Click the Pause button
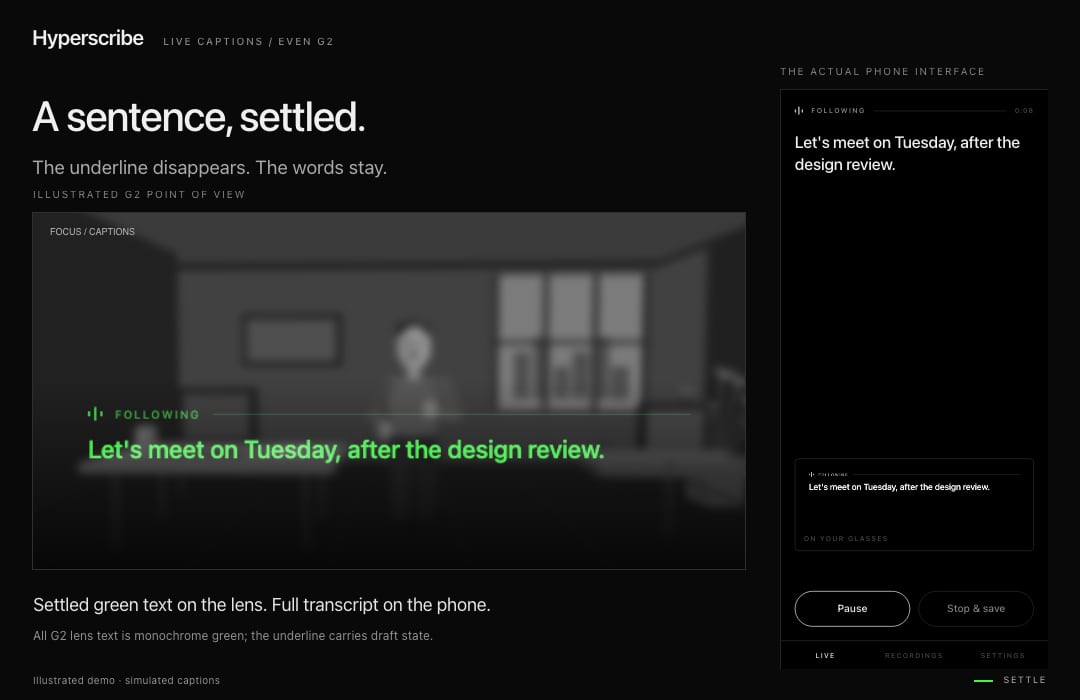Screen dimensions: 1080x700 852,608
